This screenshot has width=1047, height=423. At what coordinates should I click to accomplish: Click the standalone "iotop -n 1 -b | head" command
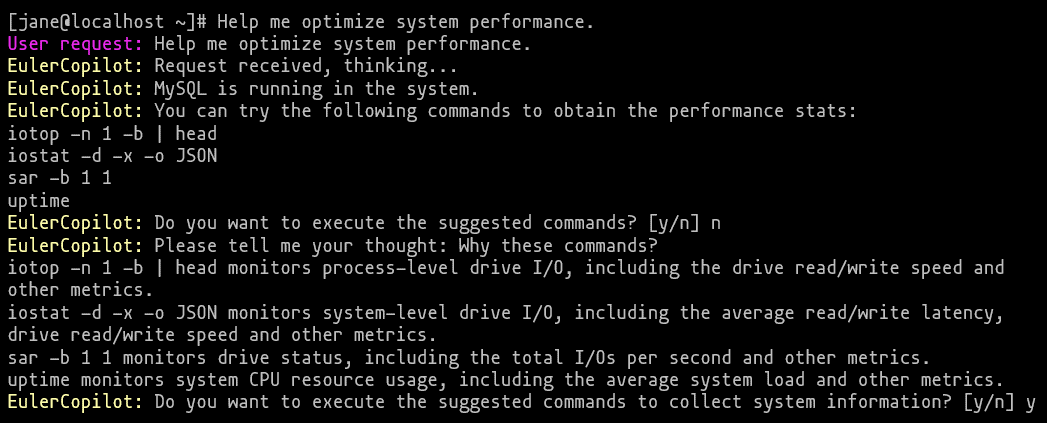coord(111,133)
